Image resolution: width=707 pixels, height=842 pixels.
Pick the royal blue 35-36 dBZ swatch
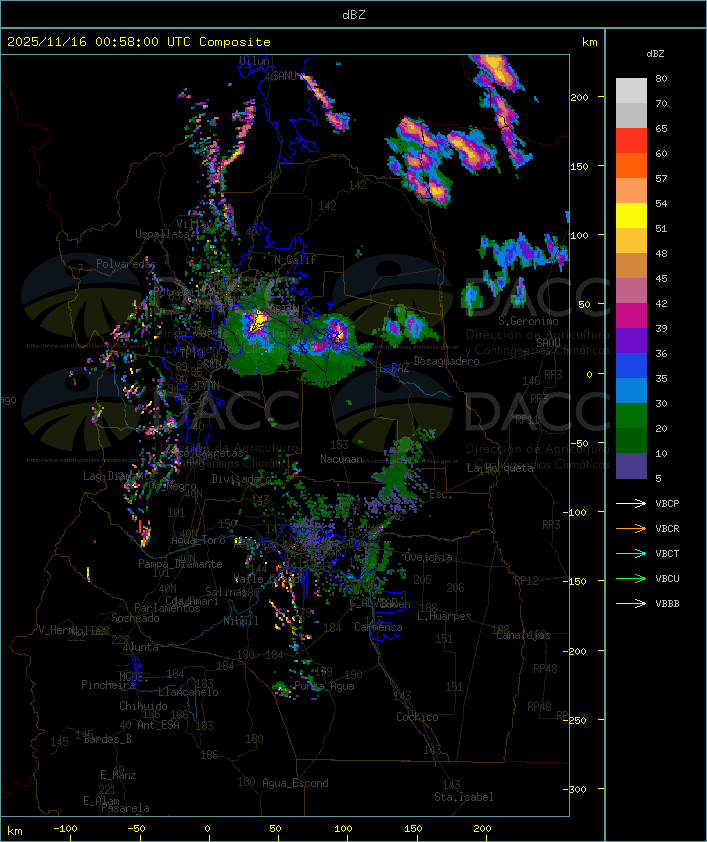pyautogui.click(x=631, y=366)
